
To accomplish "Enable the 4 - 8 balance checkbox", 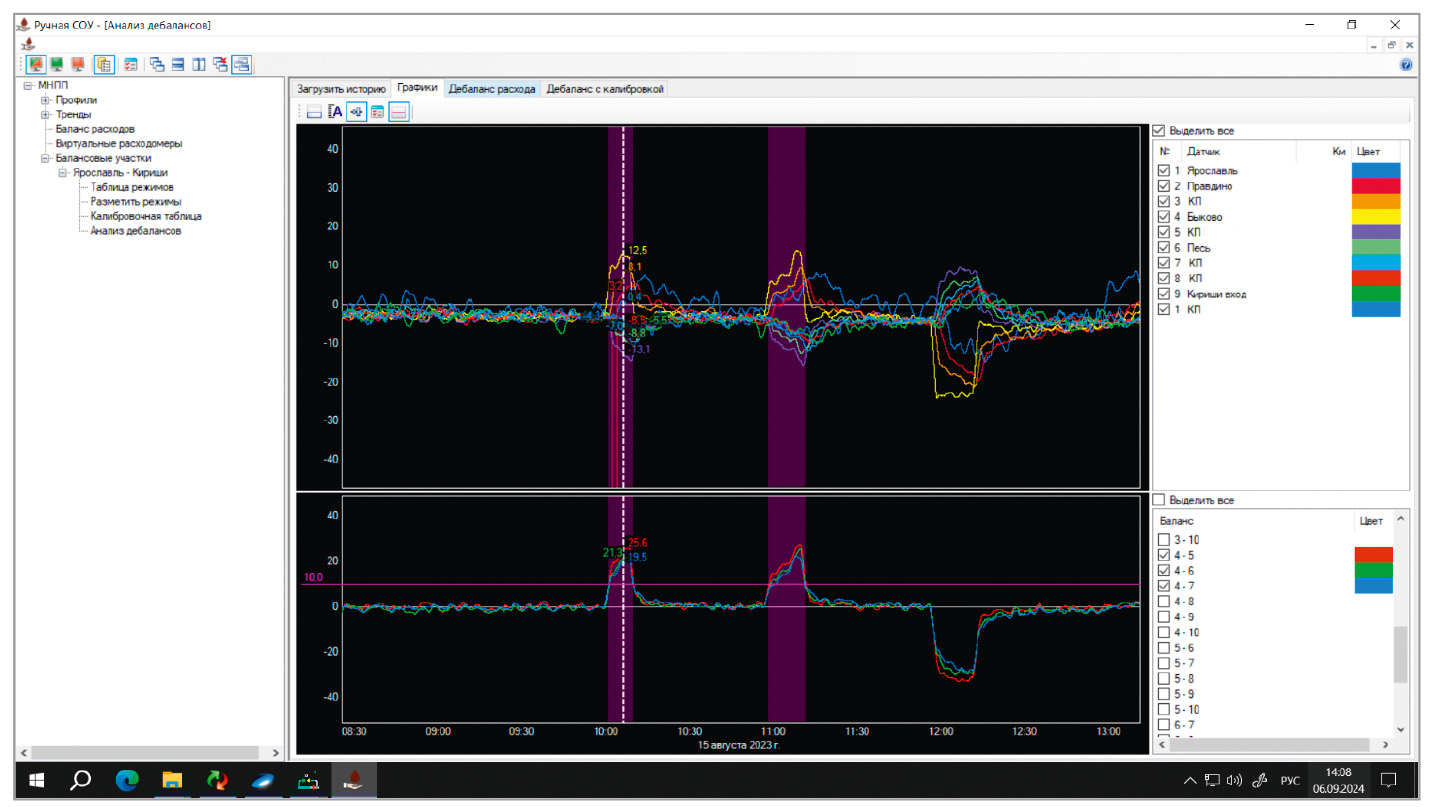I will tap(1163, 601).
